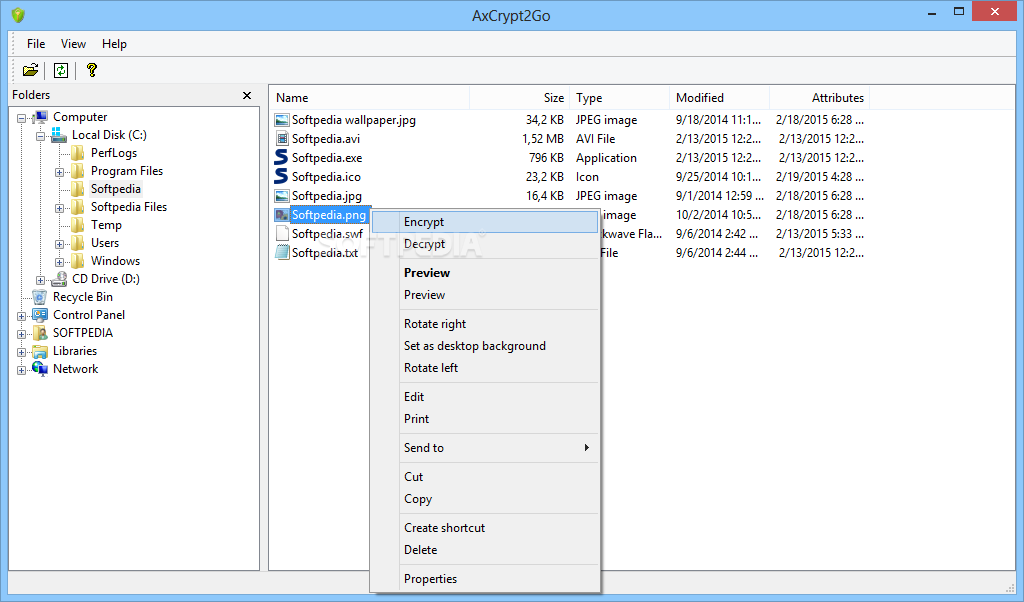Image resolution: width=1024 pixels, height=602 pixels.
Task: Choose Decrypt from the context menu
Action: (x=485, y=244)
